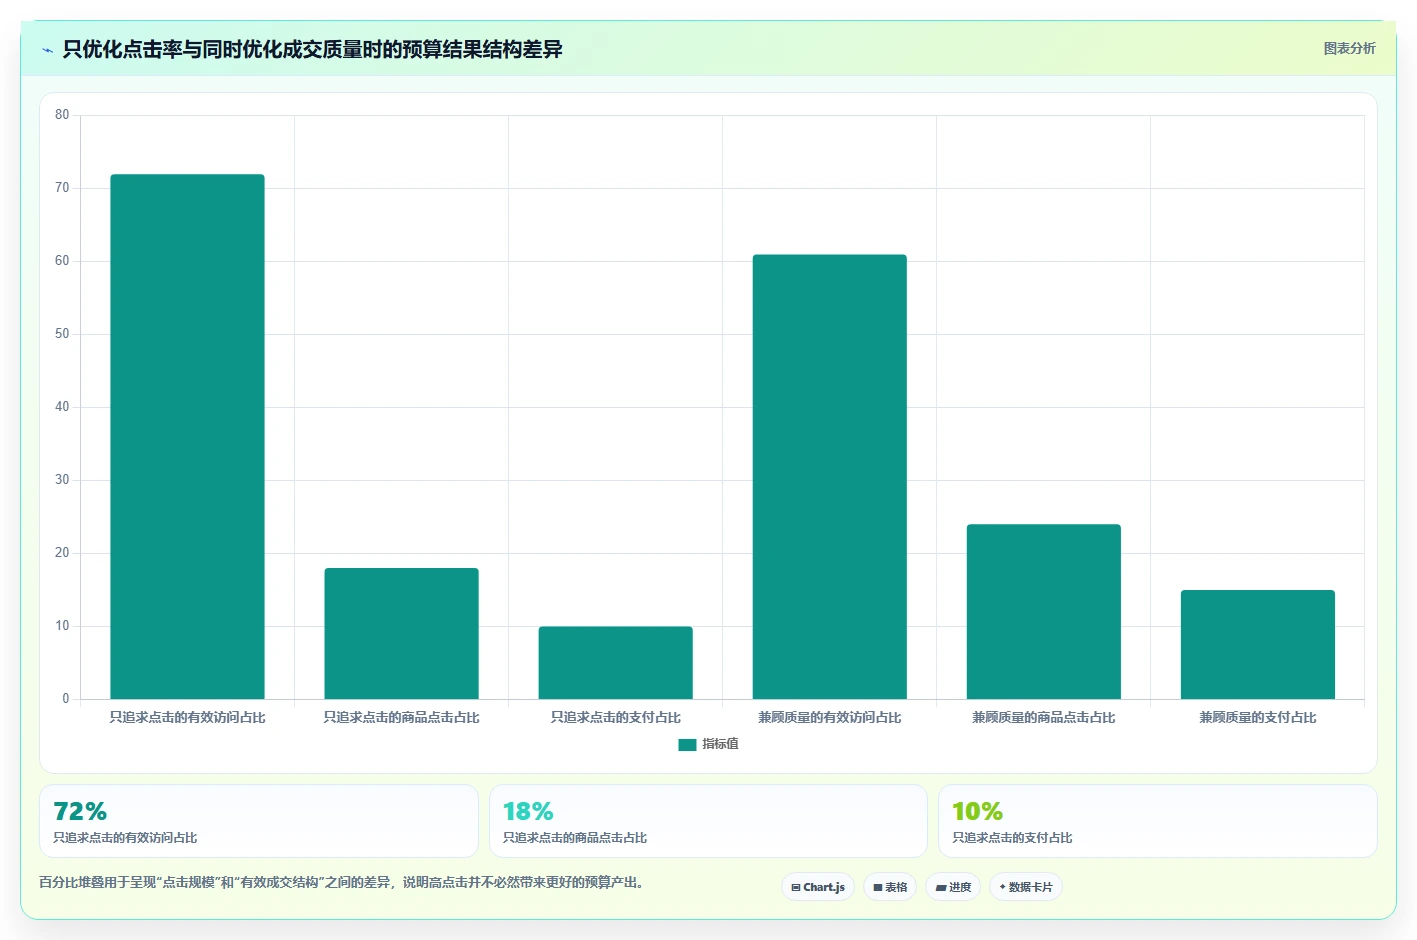The height and width of the screenshot is (940, 1417).
Task: Click the chart title 只优化点击率与同时优化成交质量
Action: click(x=312, y=49)
